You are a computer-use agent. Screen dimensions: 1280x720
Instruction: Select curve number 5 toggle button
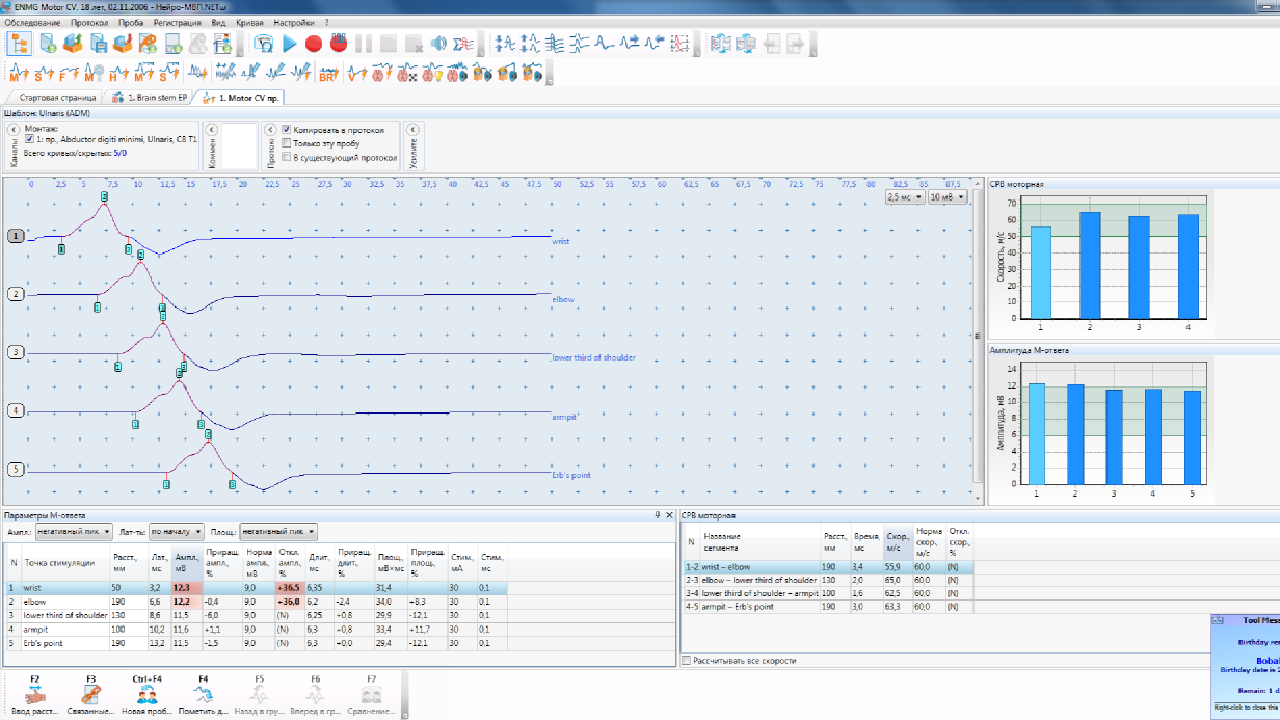[16, 468]
